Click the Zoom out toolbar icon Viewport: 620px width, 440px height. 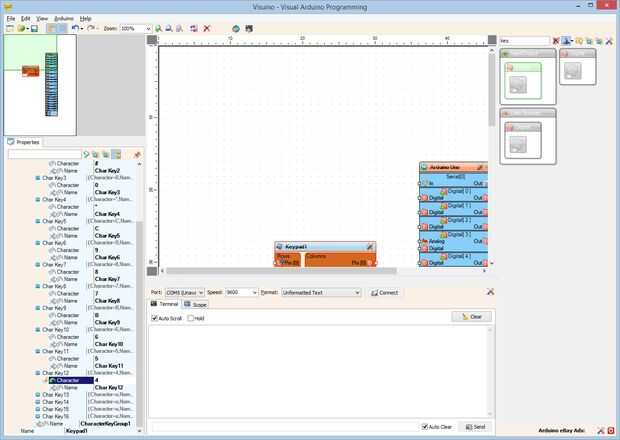click(169, 28)
